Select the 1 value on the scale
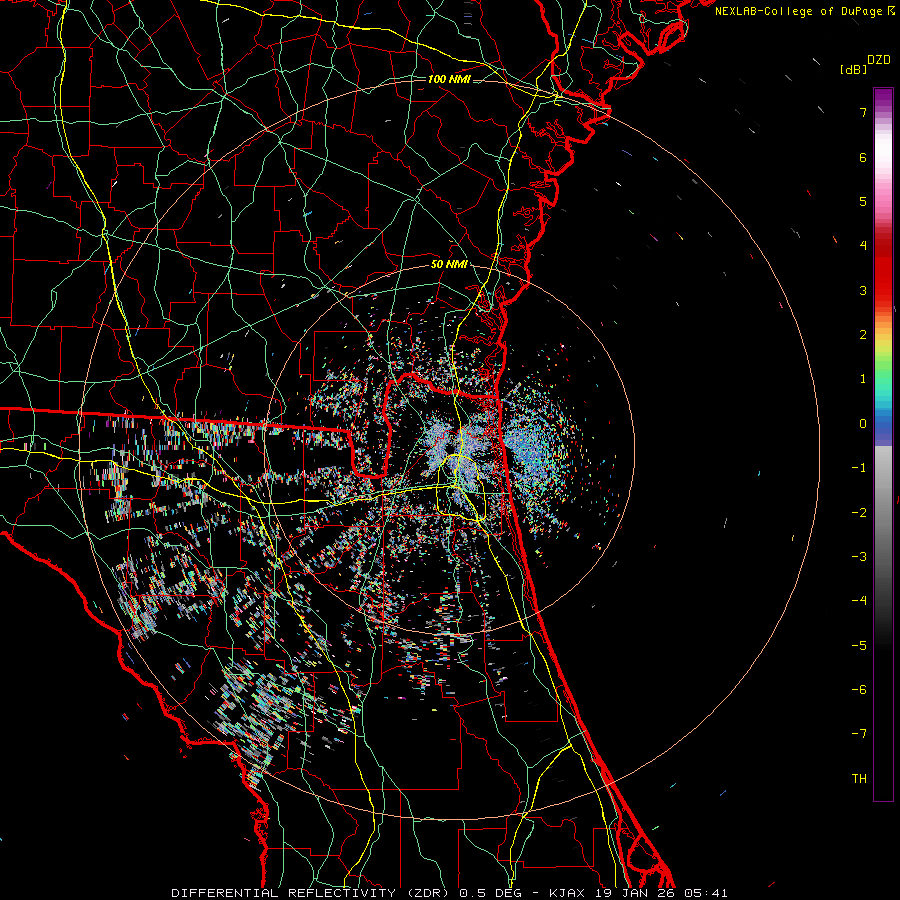Screen dimensions: 900x900 863,379
